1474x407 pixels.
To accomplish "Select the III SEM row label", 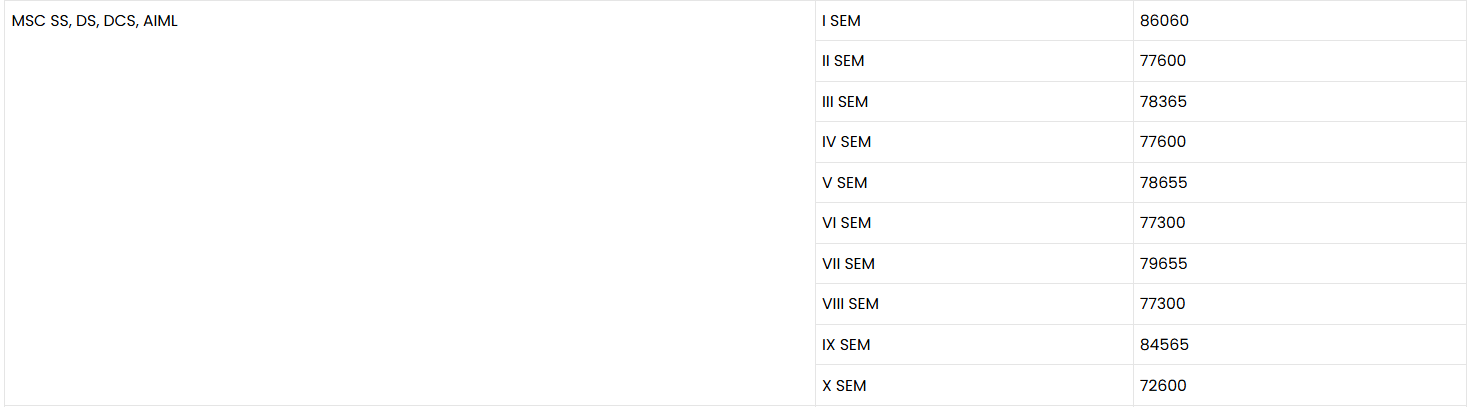I will (844, 102).
